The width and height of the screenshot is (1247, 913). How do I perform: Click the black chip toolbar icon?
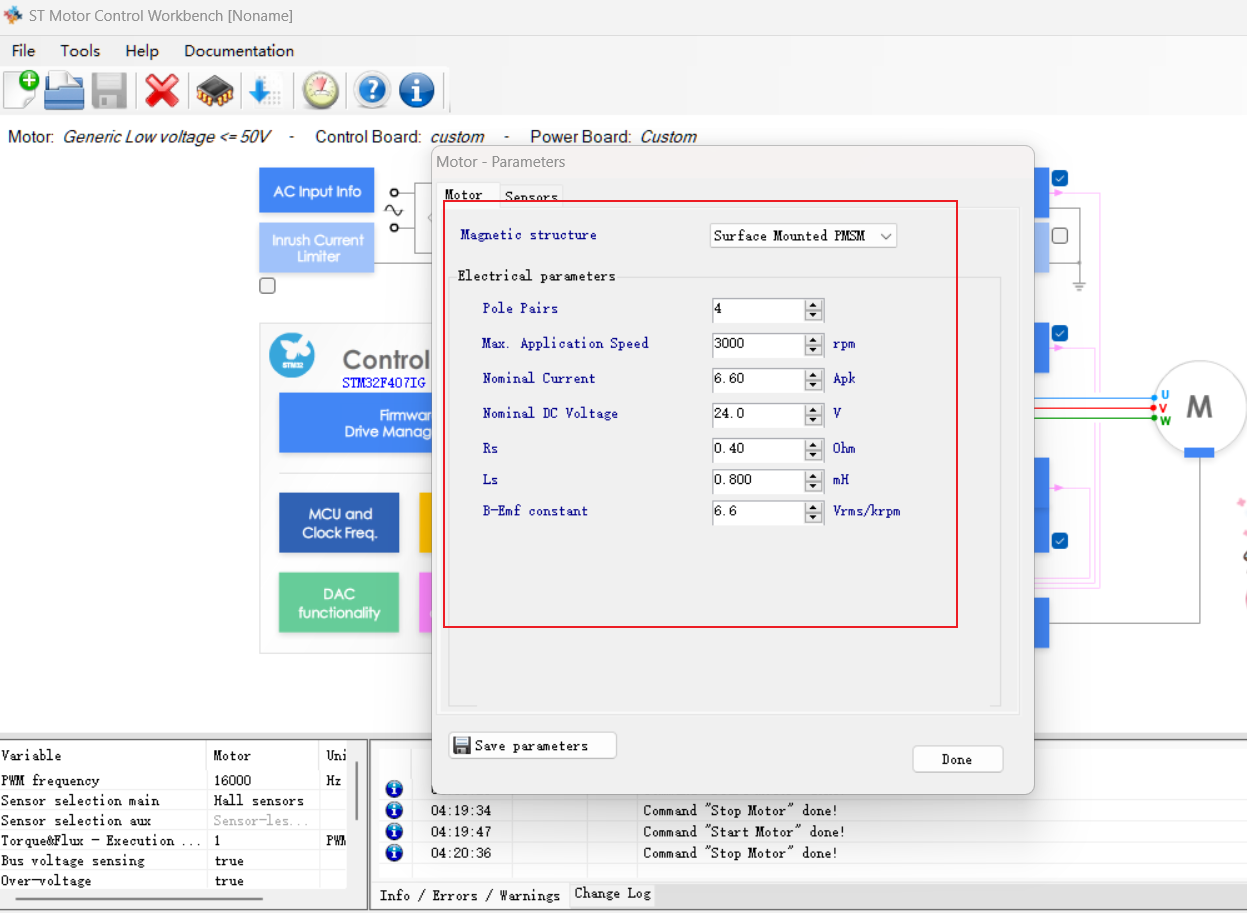click(214, 91)
